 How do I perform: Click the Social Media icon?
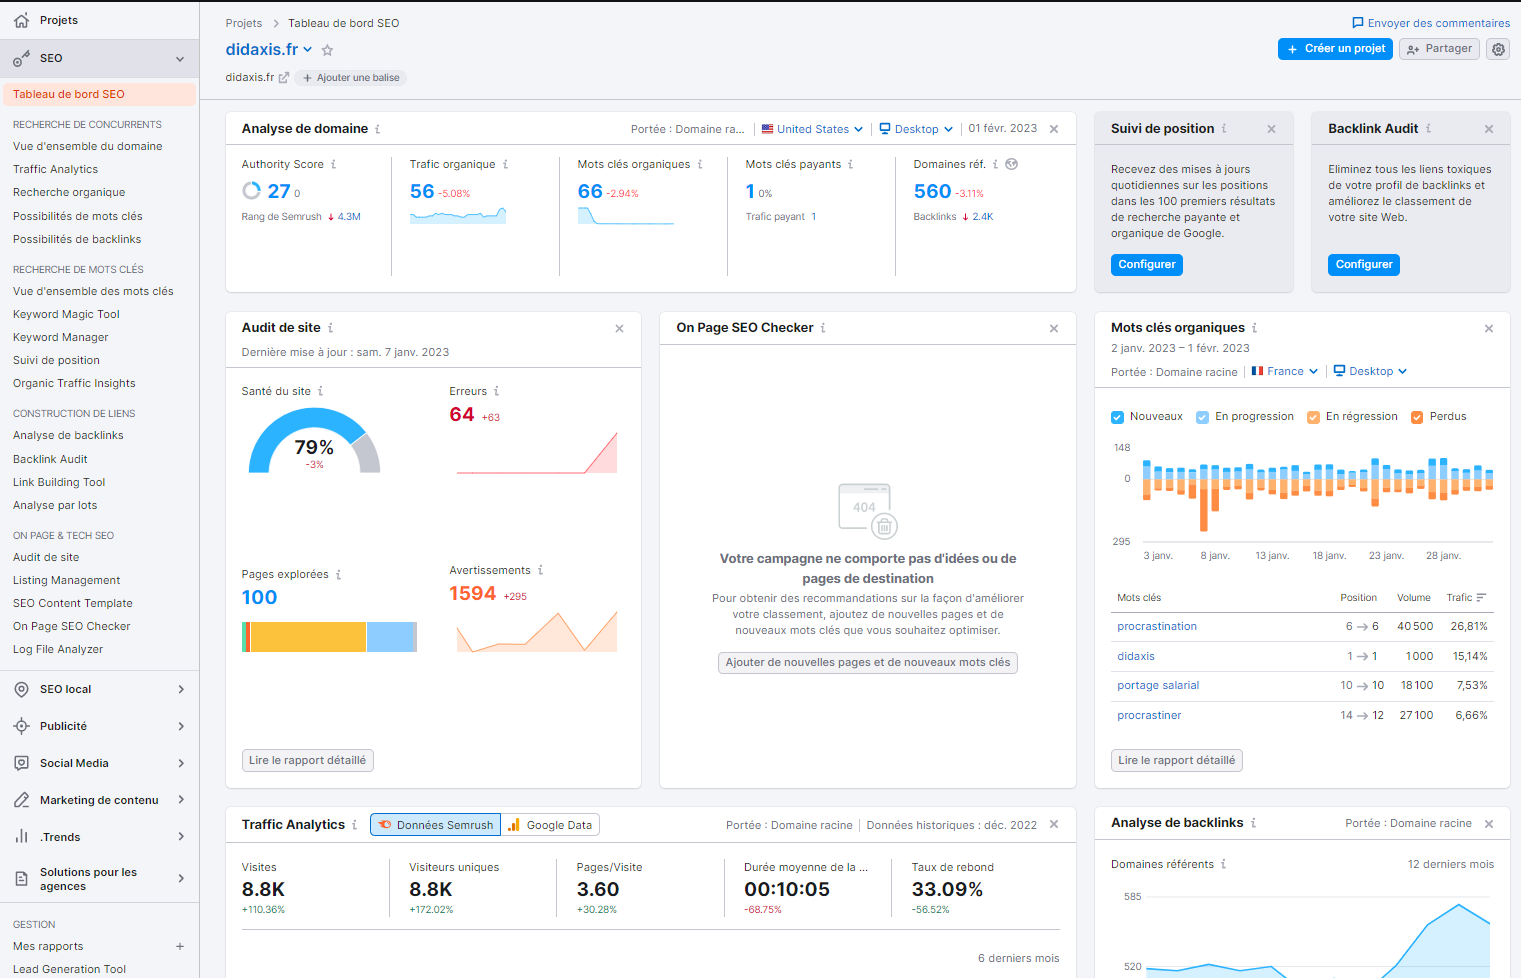pos(21,763)
